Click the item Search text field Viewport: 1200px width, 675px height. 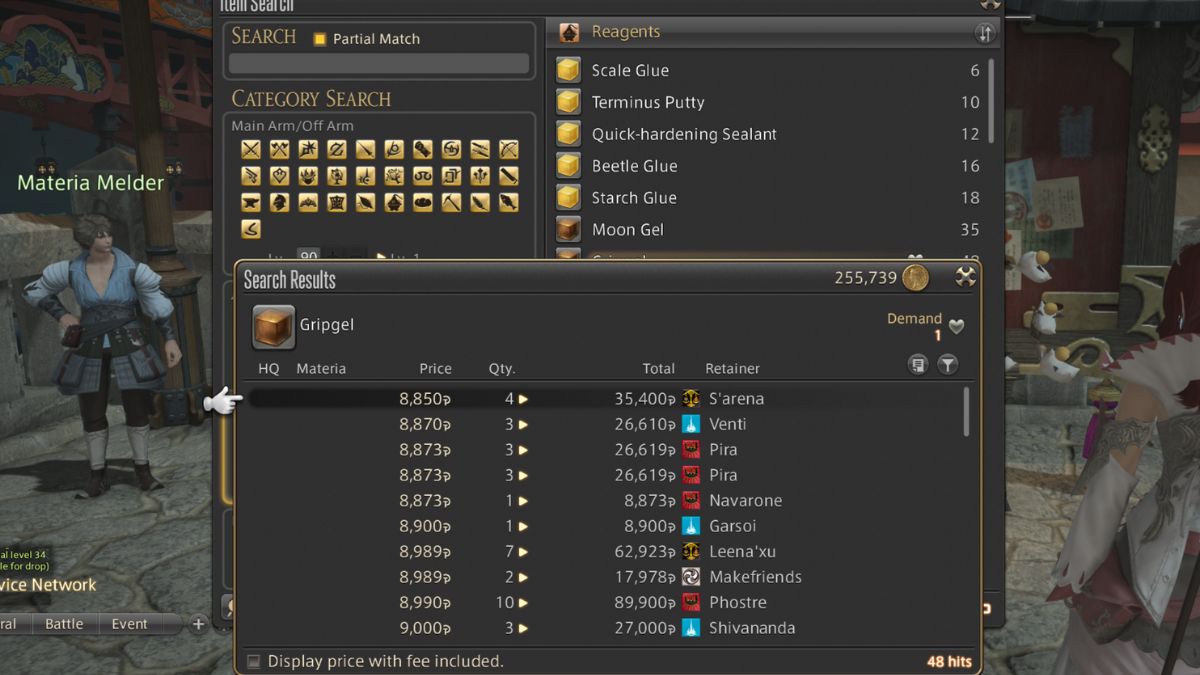click(379, 64)
